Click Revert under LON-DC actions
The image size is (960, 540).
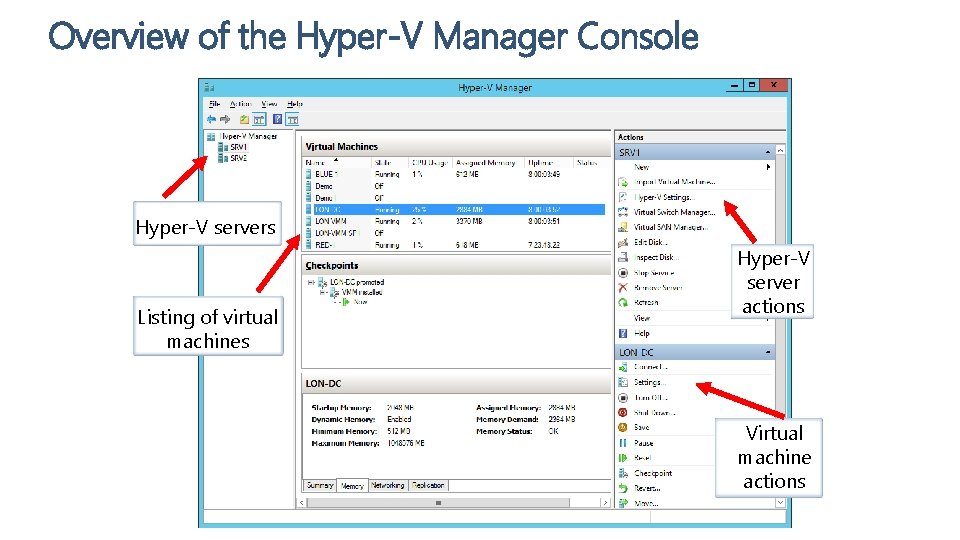pyautogui.click(x=647, y=489)
